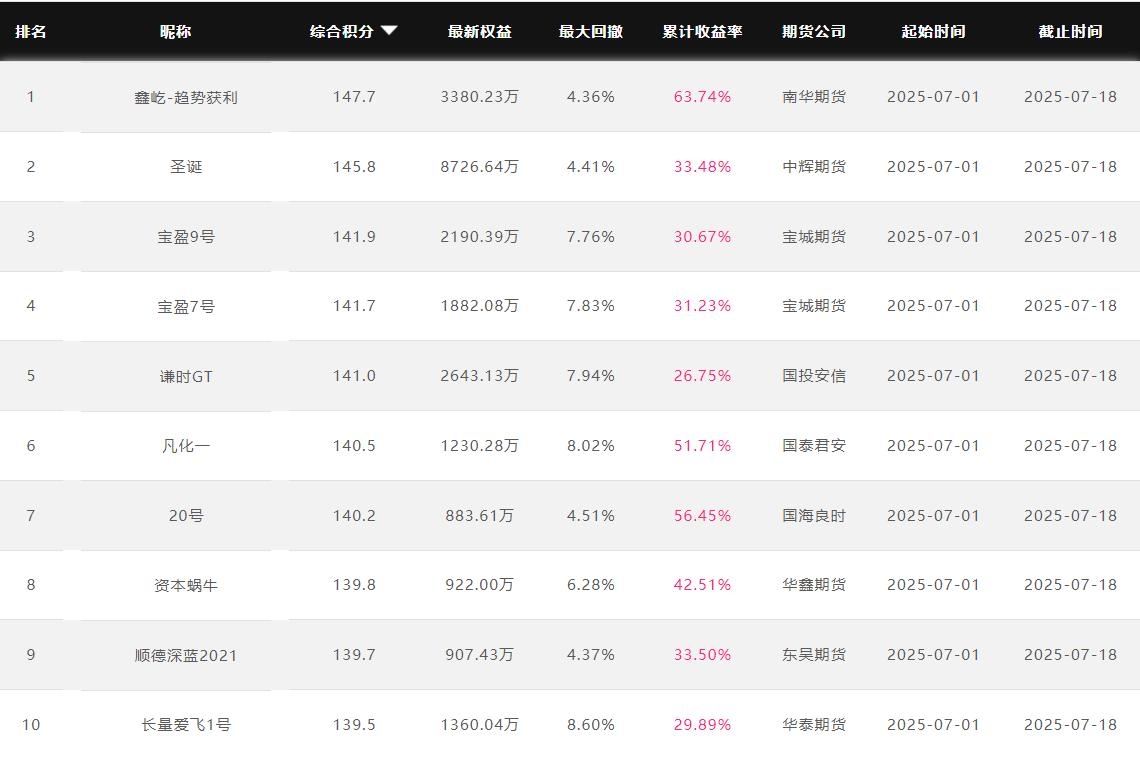Click the 国投安信 company cell
Viewport: 1140px width, 759px height.
(x=814, y=375)
